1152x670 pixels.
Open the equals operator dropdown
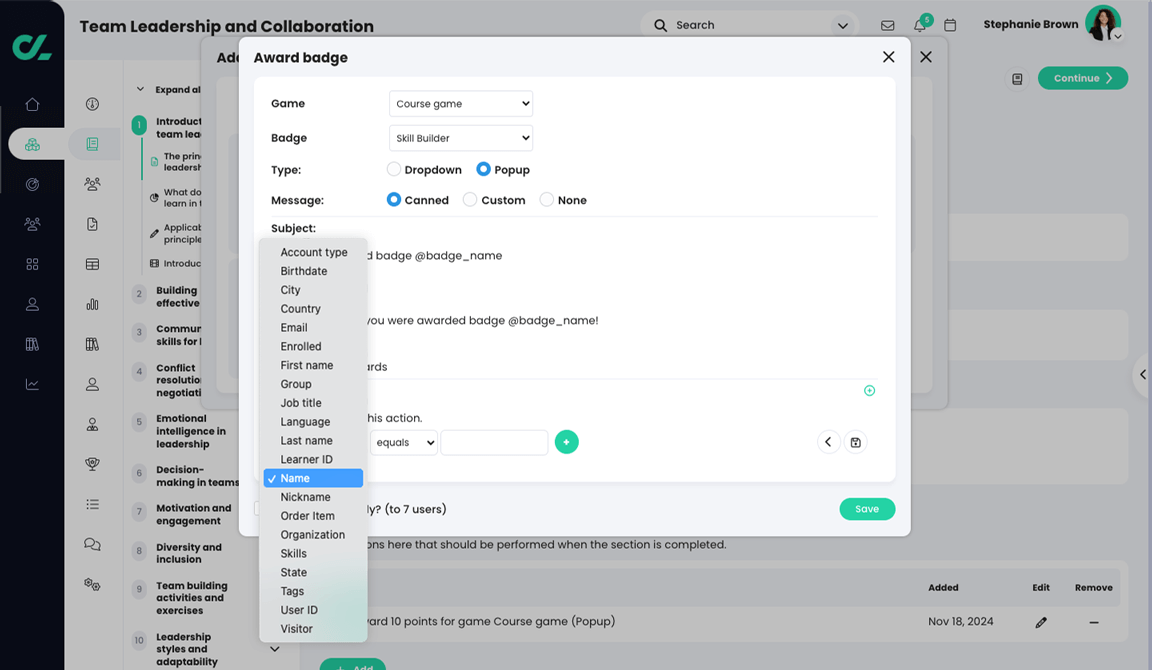[x=404, y=442]
